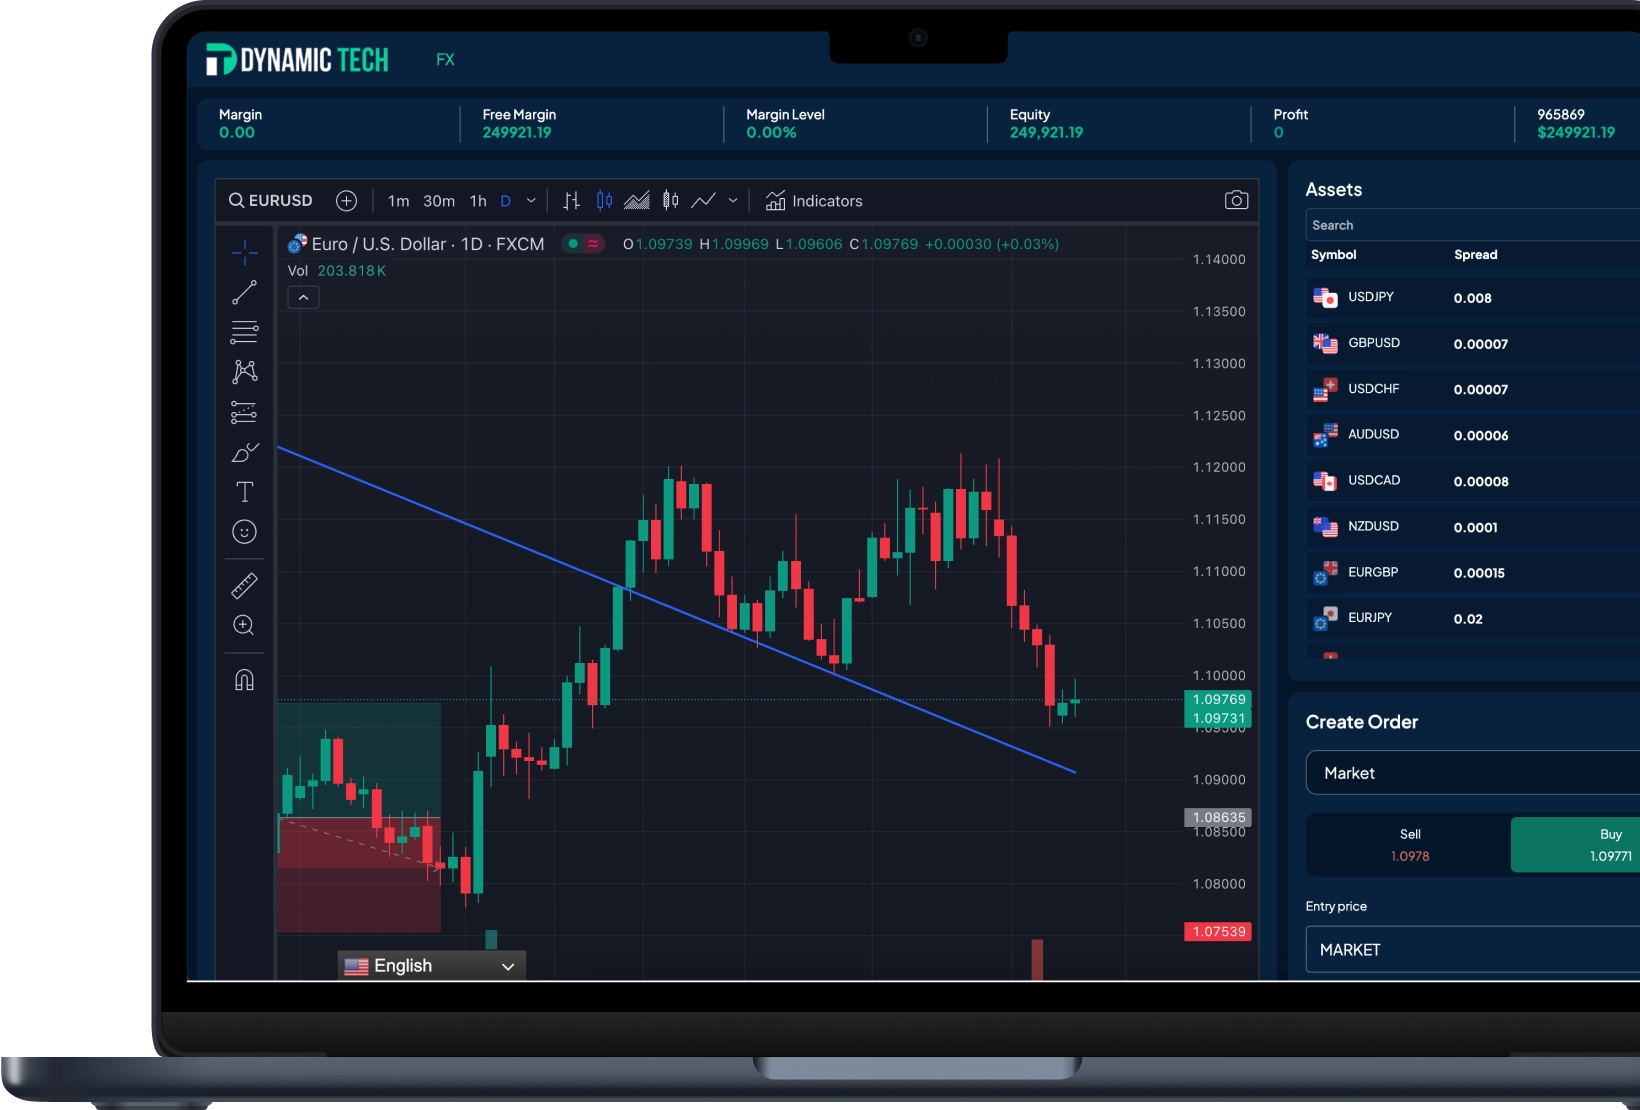The width and height of the screenshot is (1640, 1110).
Task: Select the Sell 1.0978 option
Action: pos(1409,845)
